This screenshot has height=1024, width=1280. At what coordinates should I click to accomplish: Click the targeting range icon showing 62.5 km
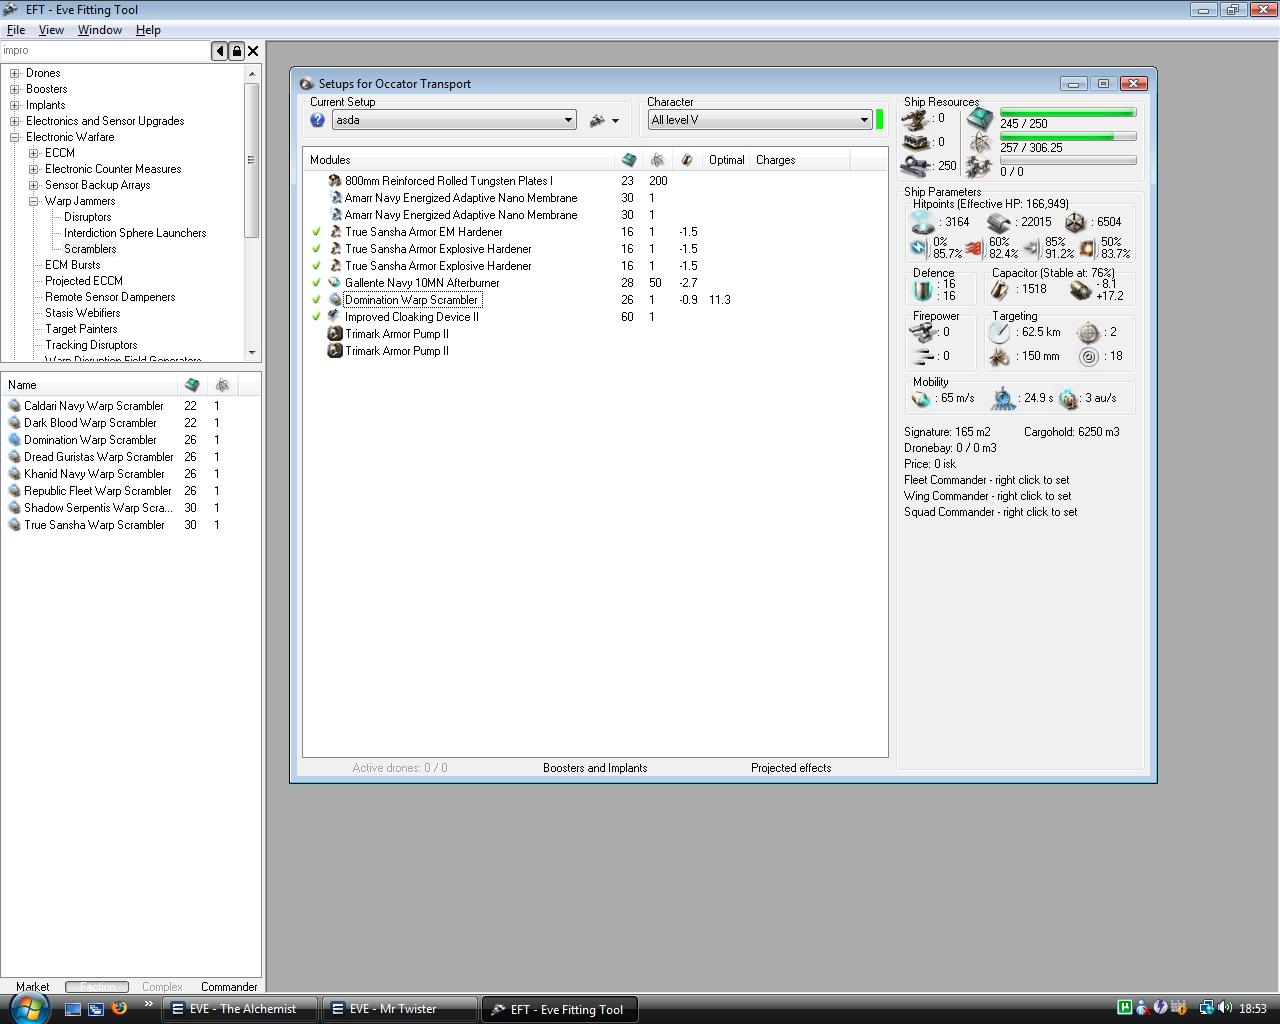999,333
